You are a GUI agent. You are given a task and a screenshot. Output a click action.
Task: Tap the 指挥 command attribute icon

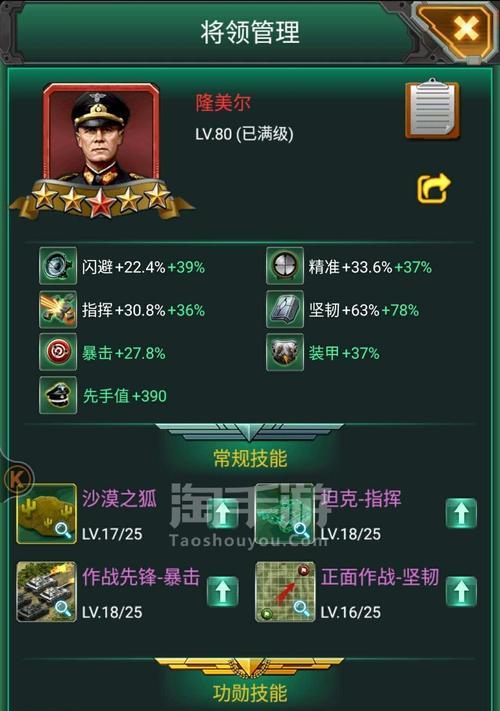tap(58, 310)
